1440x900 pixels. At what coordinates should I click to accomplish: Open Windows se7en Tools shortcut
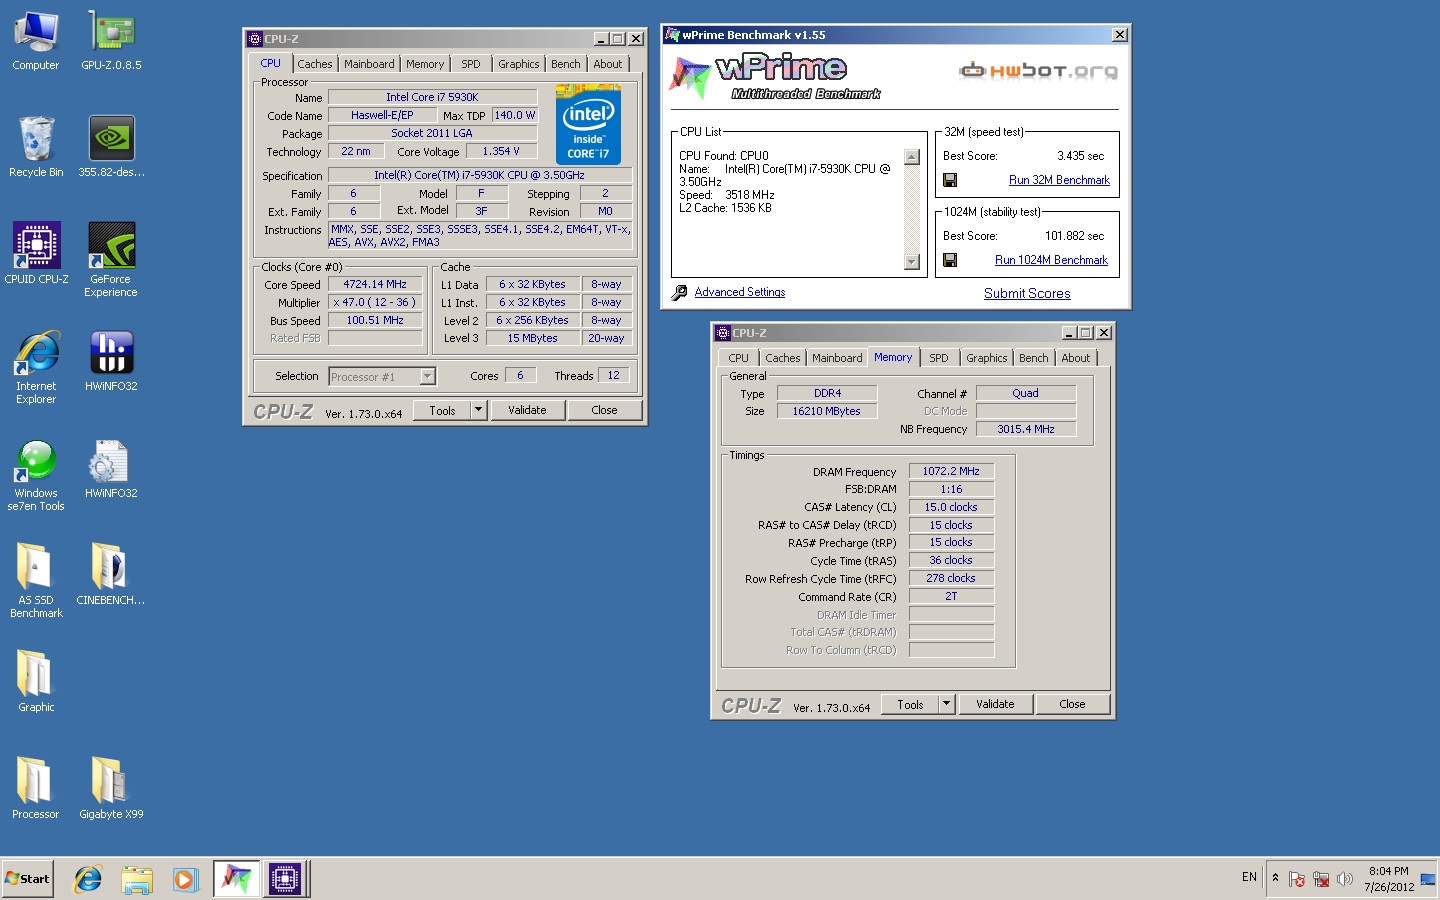coord(36,475)
